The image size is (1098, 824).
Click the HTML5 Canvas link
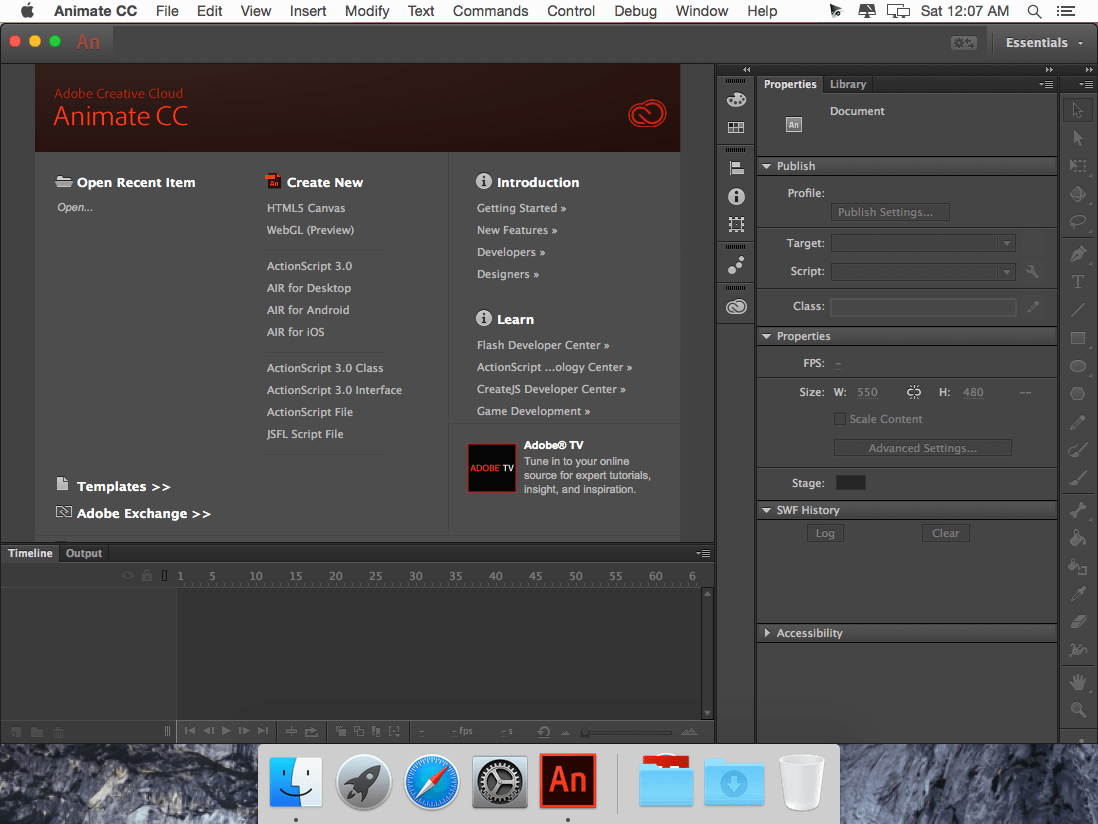[306, 208]
